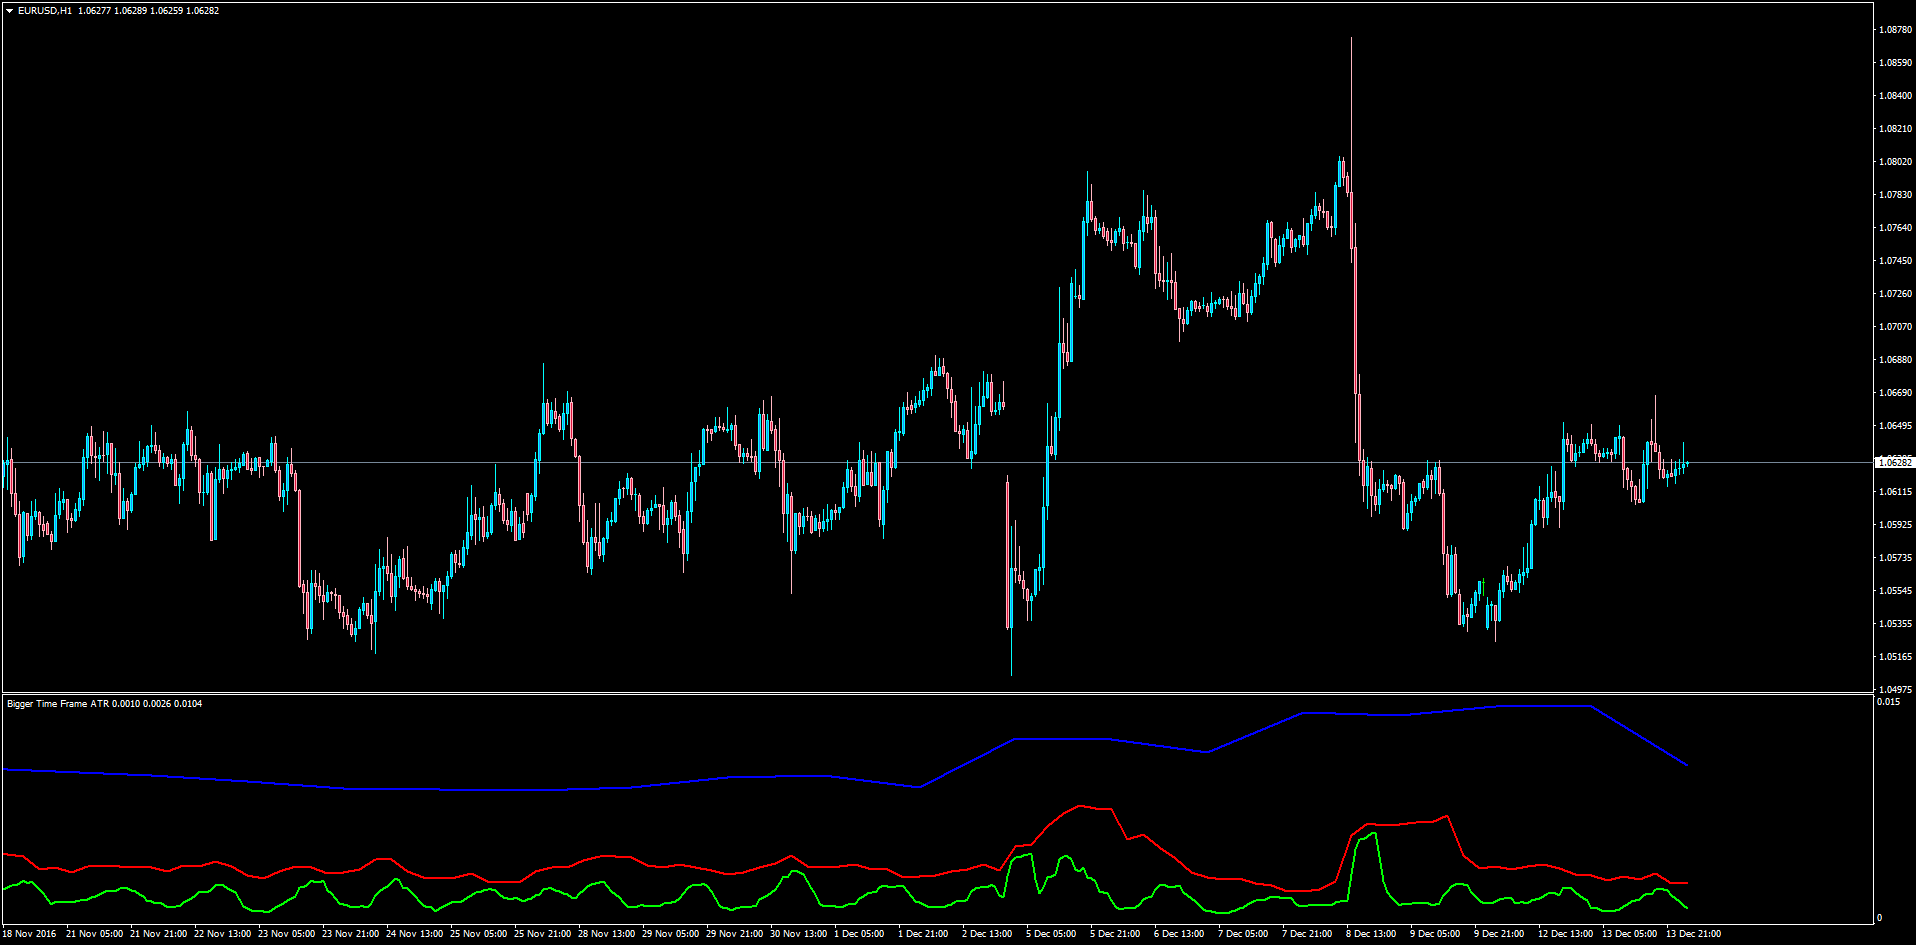Click the 1.08400 price axis label
This screenshot has width=1916, height=945.
pos(1895,96)
